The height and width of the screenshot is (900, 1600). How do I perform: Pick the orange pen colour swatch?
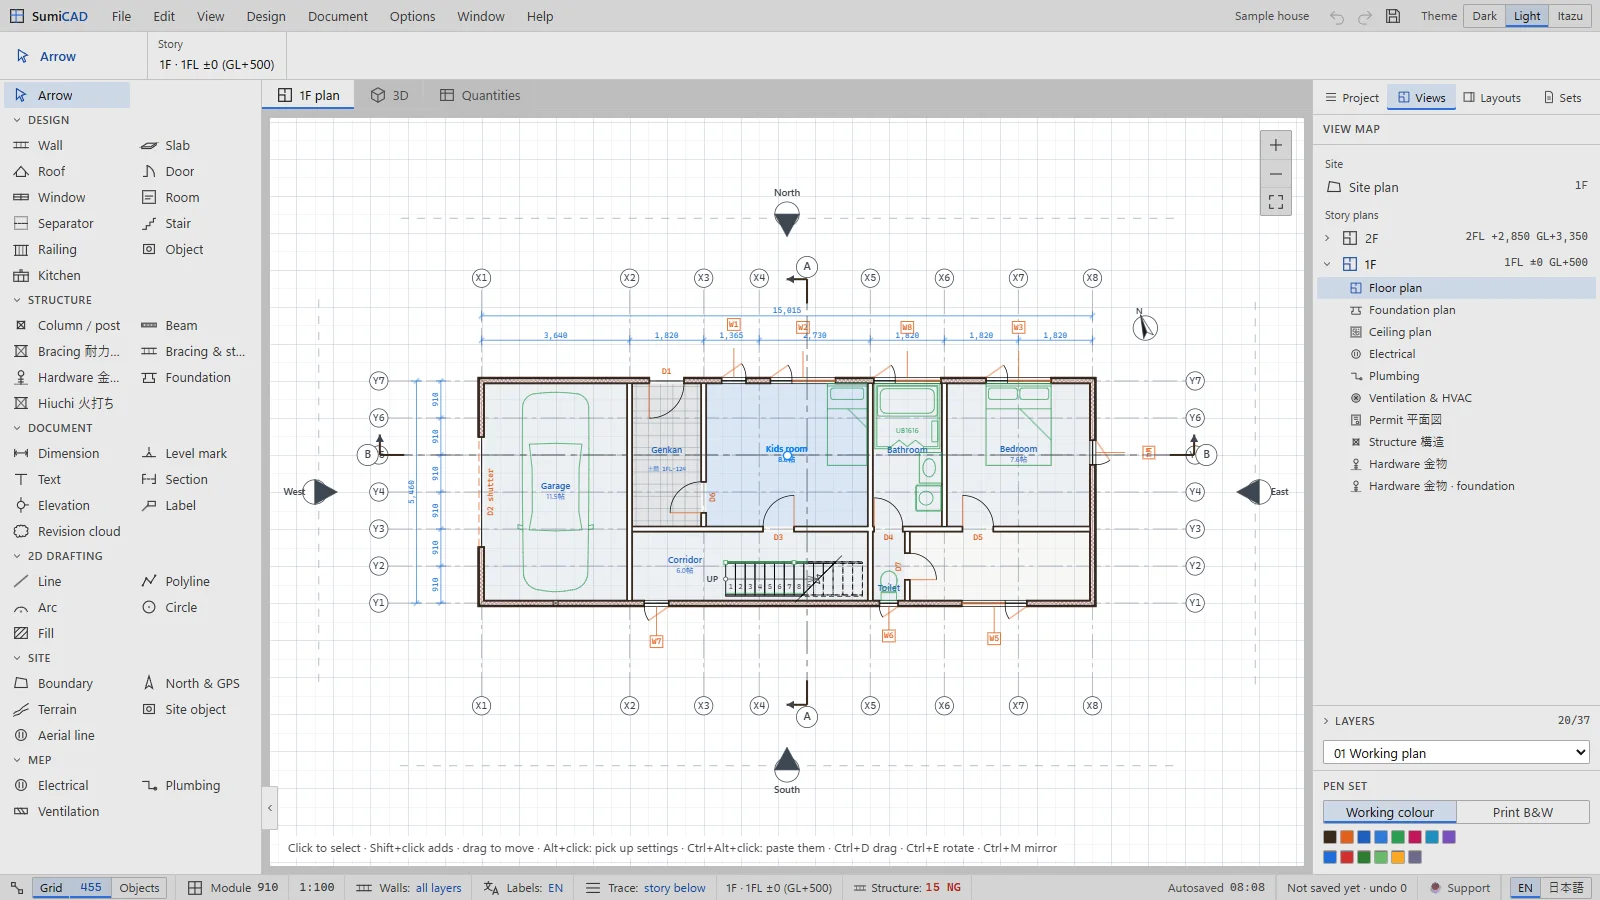1347,837
